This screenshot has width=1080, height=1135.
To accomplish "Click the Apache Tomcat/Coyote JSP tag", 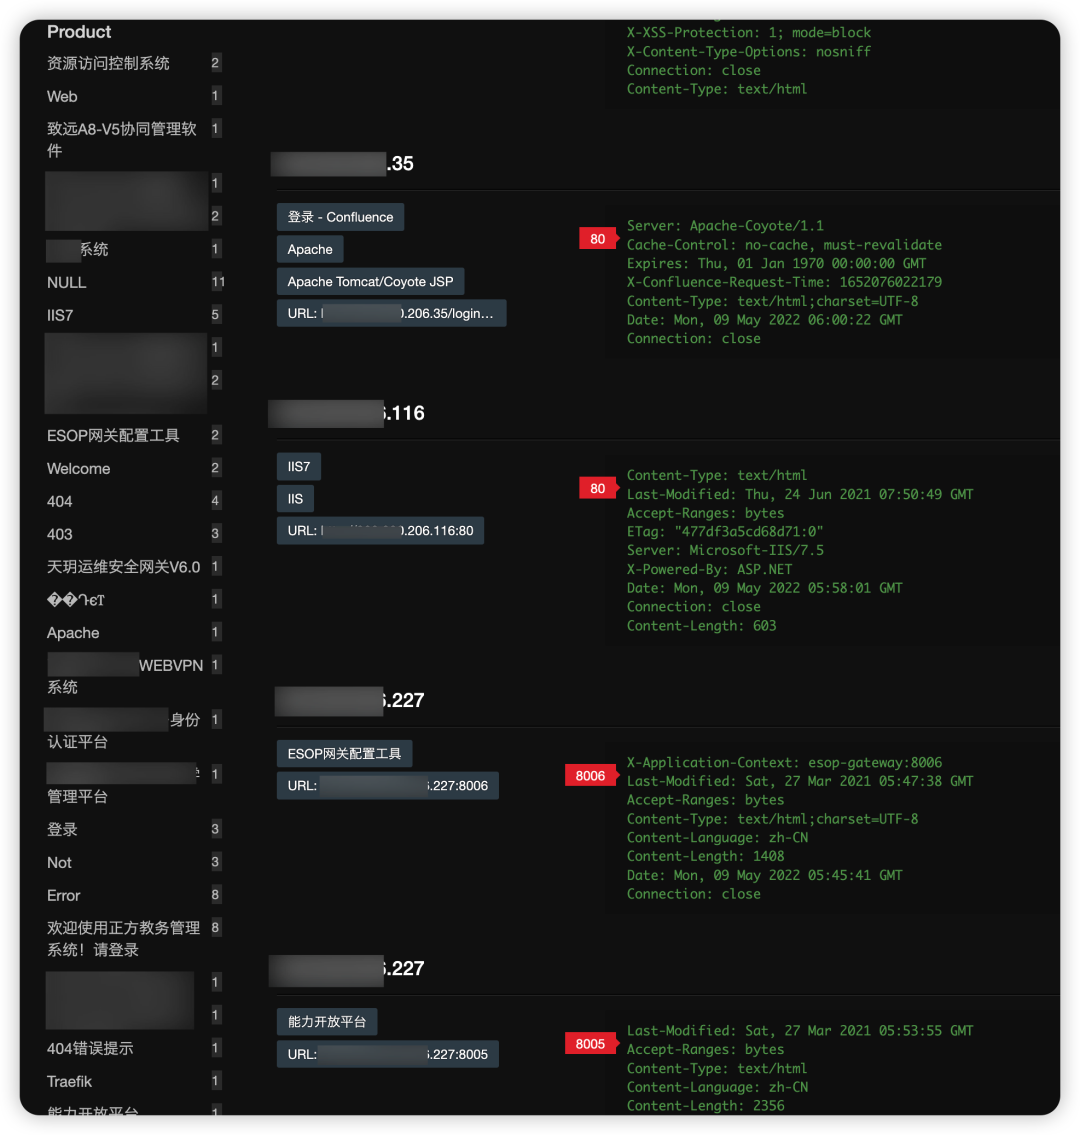I will click(370, 282).
